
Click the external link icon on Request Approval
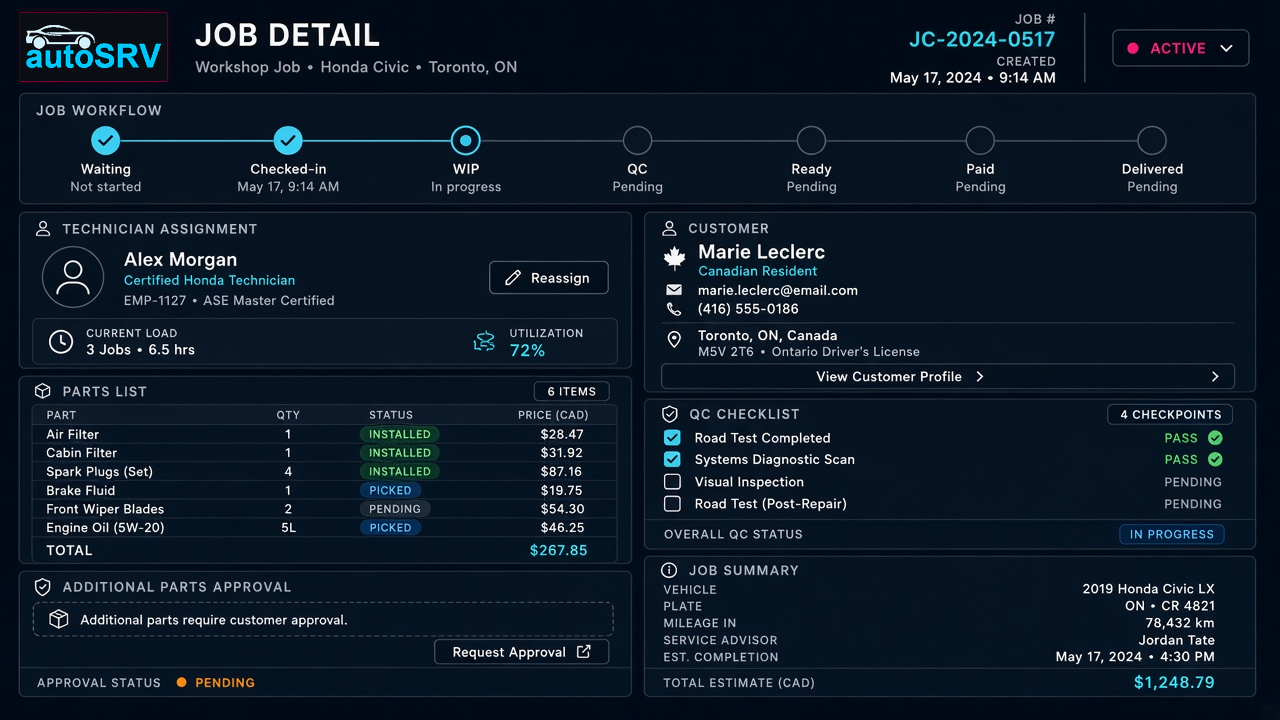coord(584,652)
